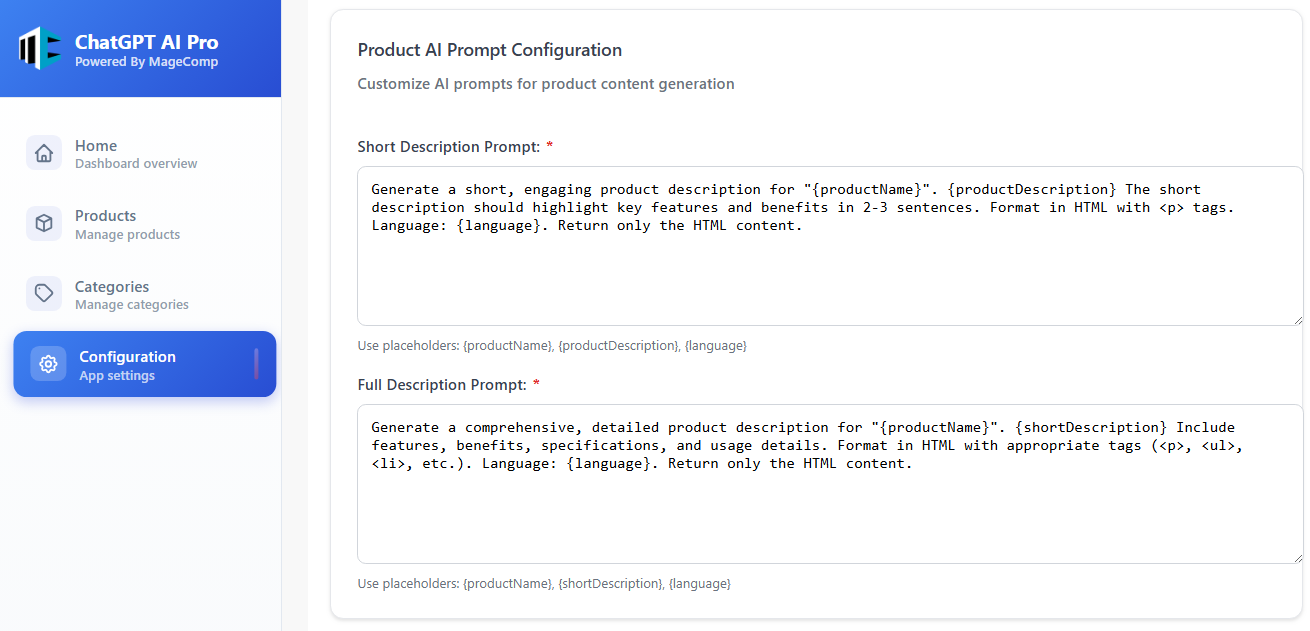Click the ChatGPT AI Pro title text
This screenshot has width=1310, height=631.
[x=146, y=42]
